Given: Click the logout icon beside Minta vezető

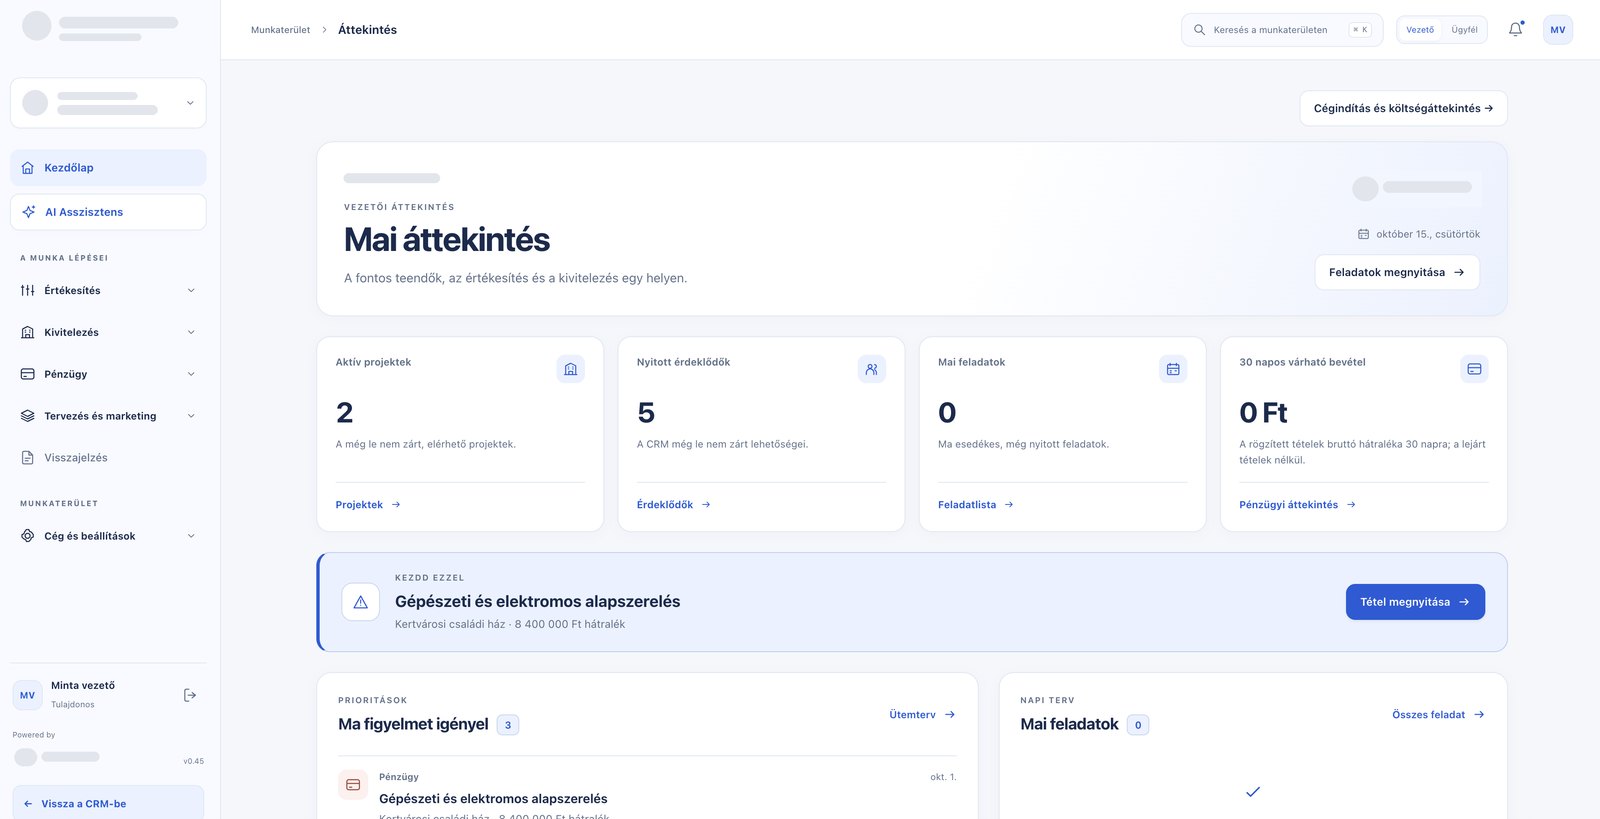Looking at the screenshot, I should point(190,695).
